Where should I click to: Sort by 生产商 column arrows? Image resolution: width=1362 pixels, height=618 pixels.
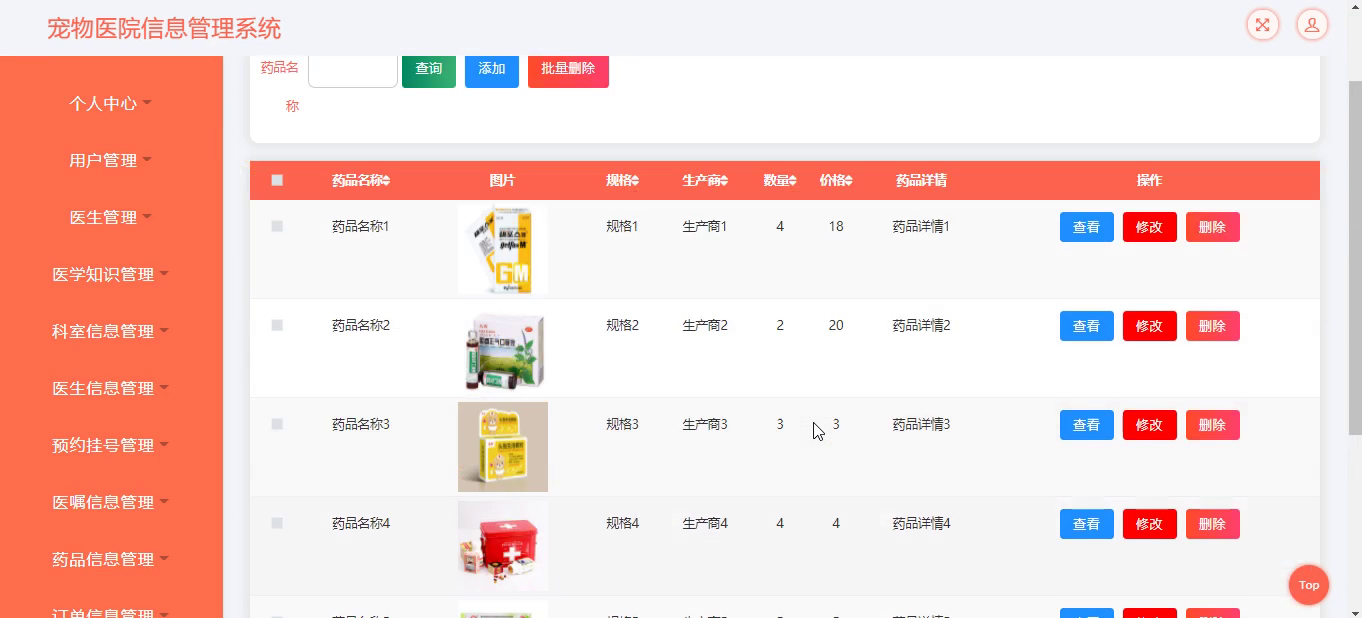pyautogui.click(x=724, y=181)
